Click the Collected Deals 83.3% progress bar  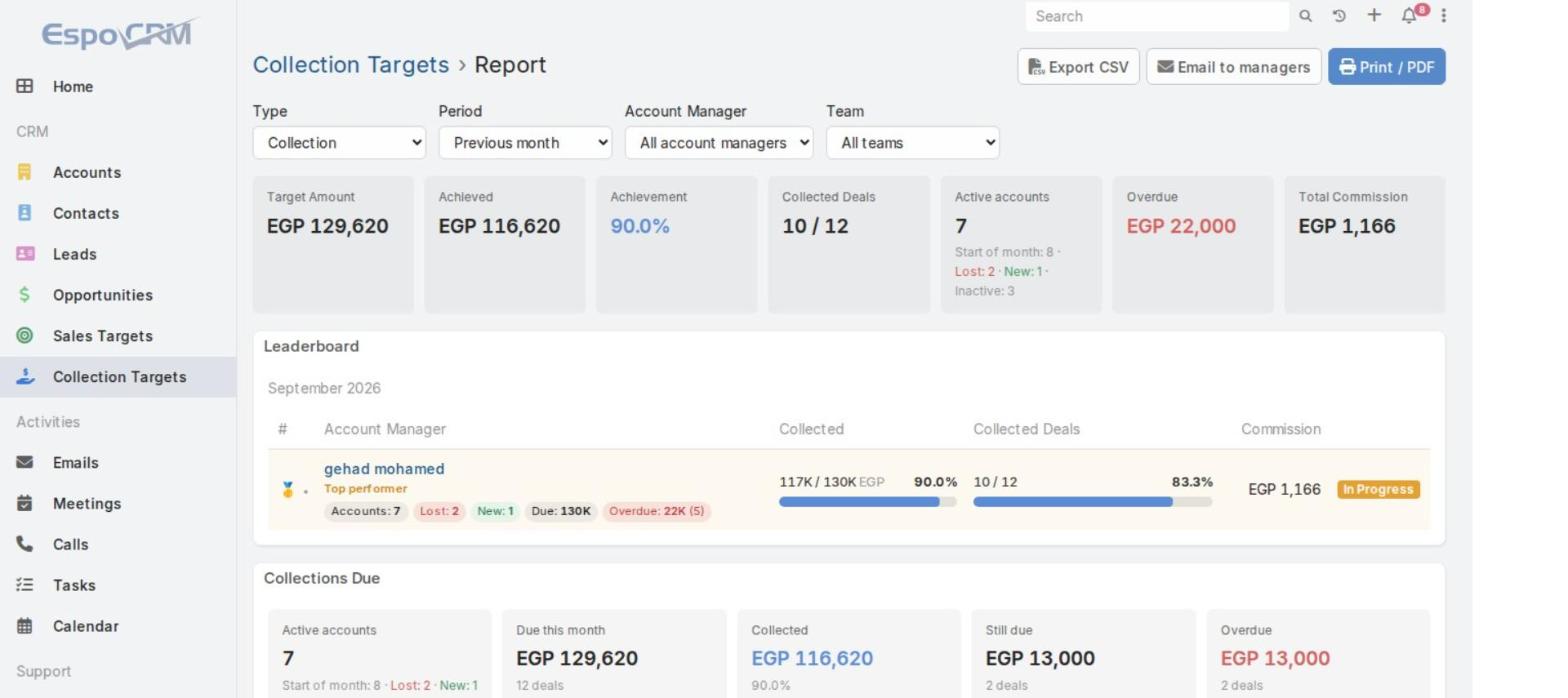coord(1093,502)
